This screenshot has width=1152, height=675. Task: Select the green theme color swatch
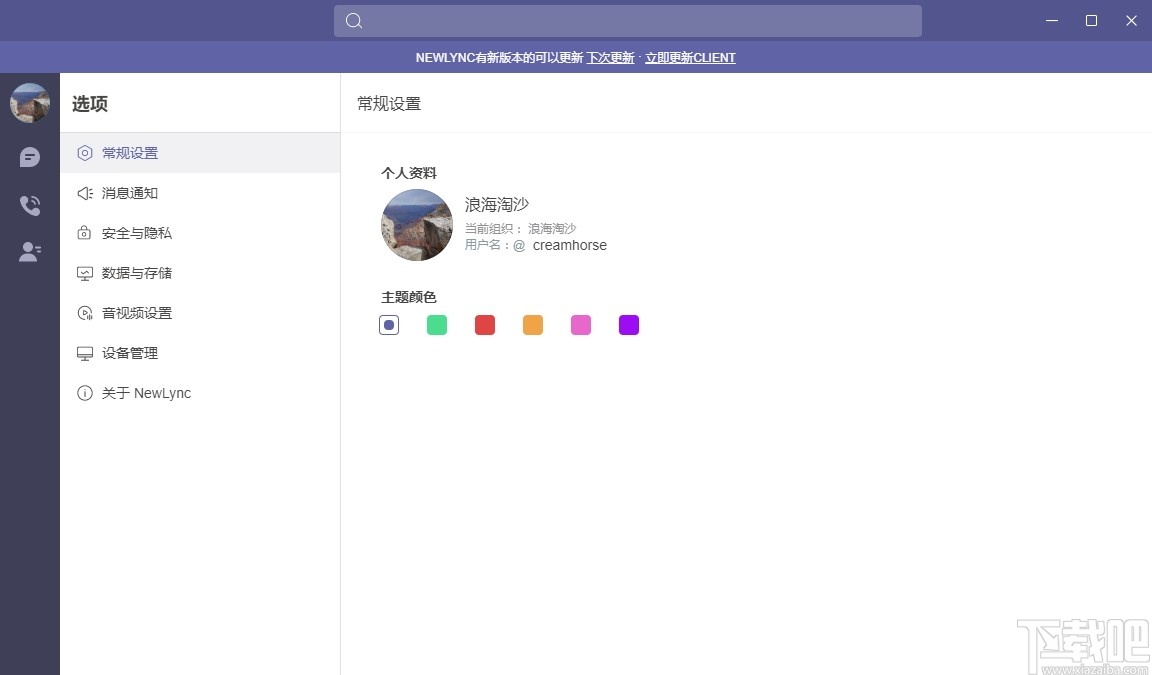(x=436, y=324)
